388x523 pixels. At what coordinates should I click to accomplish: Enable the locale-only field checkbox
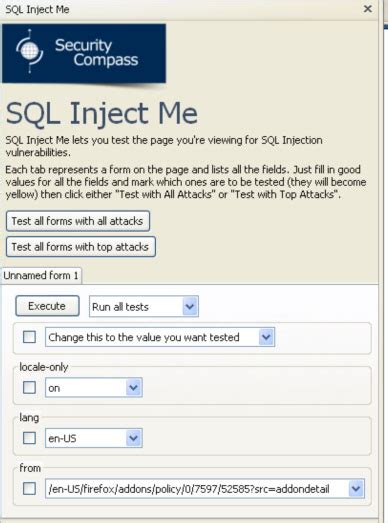tap(29, 388)
